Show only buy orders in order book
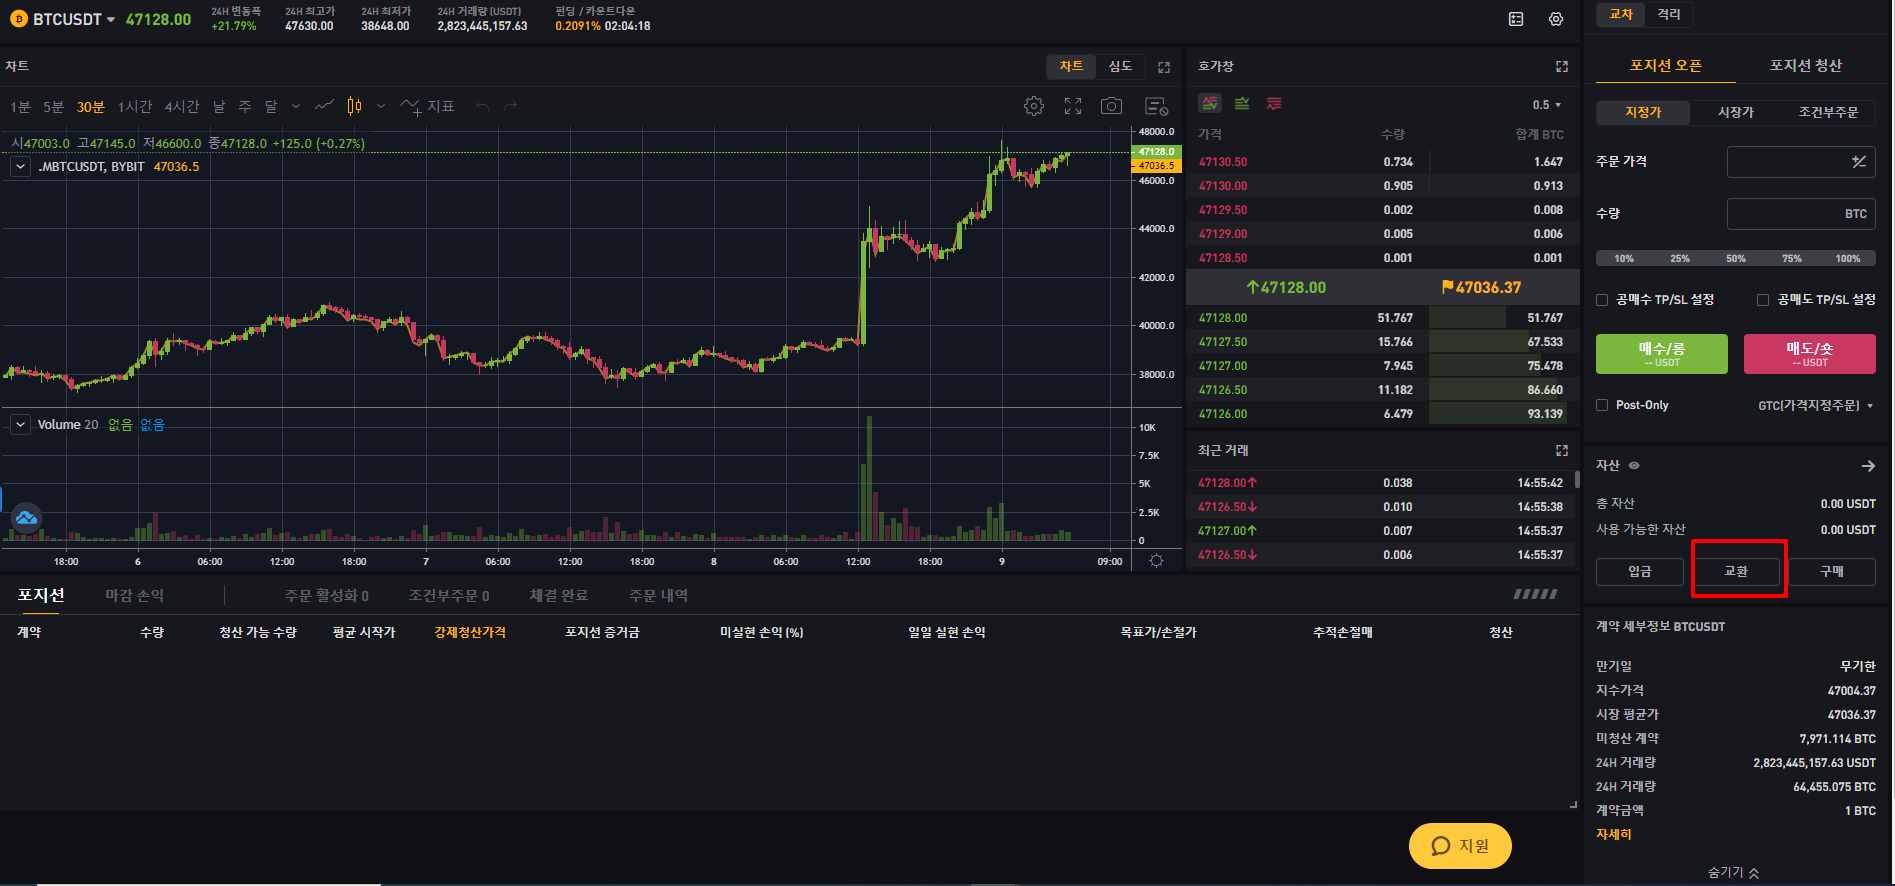The width and height of the screenshot is (1895, 886). pos(1242,104)
